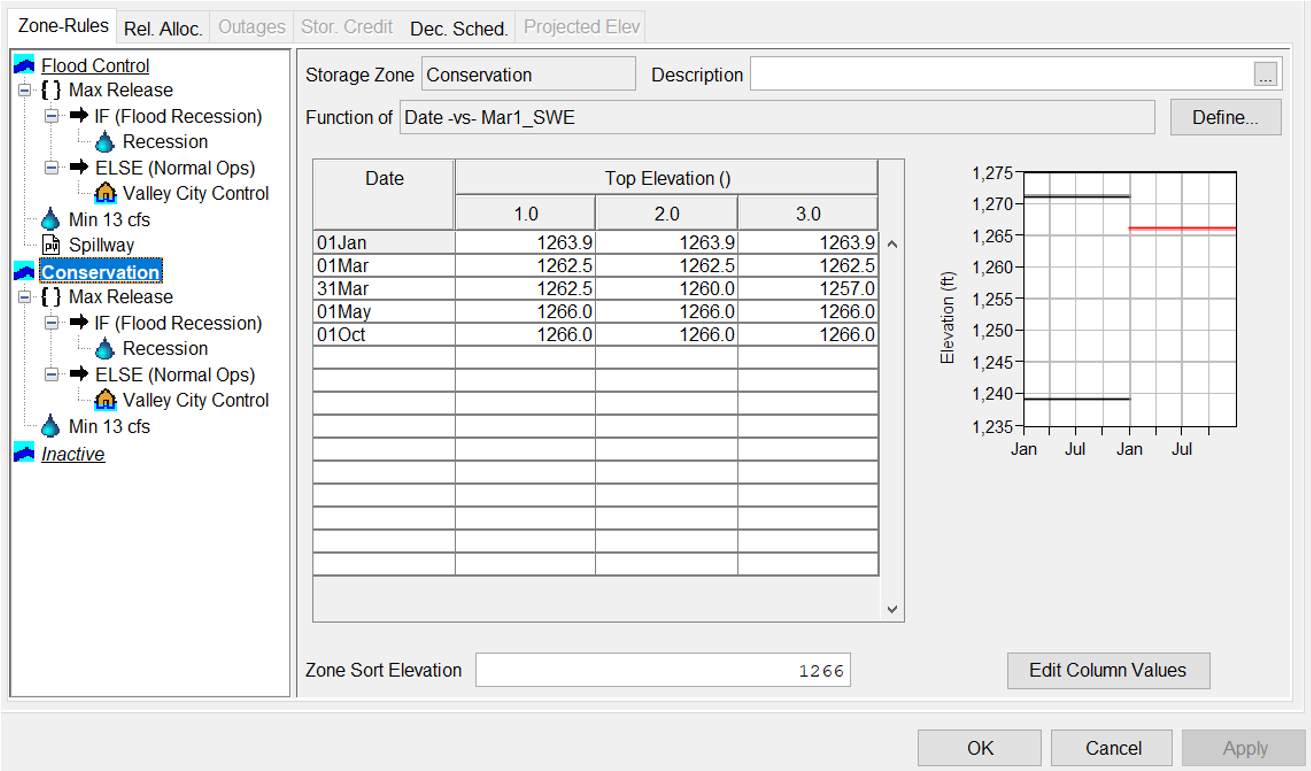Open the Dec. Sched. tab
This screenshot has height=771, width=1311.
tap(458, 28)
